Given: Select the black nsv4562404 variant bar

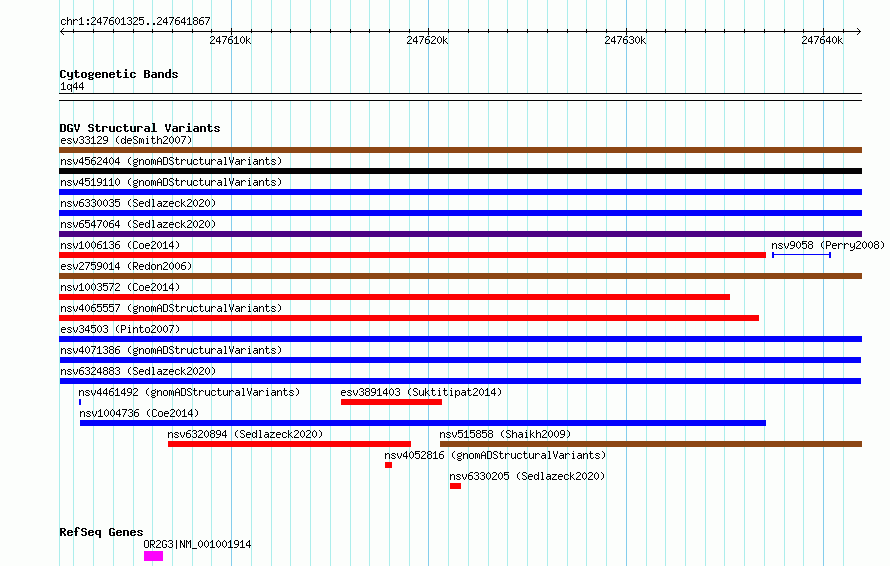Looking at the screenshot, I should coord(460,171).
